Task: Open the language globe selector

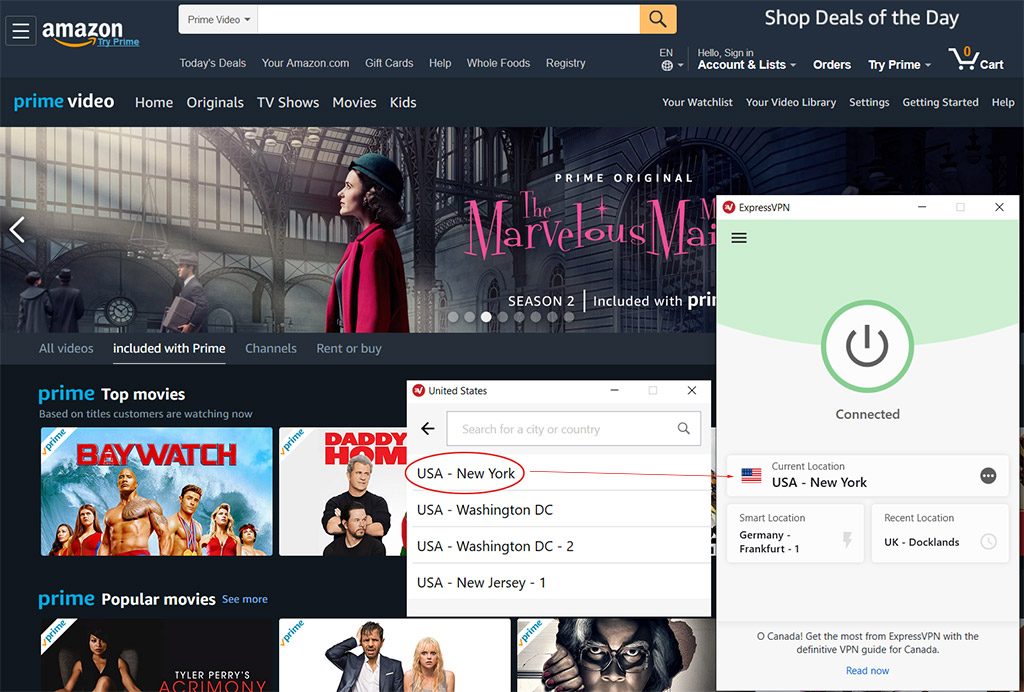Action: pyautogui.click(x=671, y=59)
